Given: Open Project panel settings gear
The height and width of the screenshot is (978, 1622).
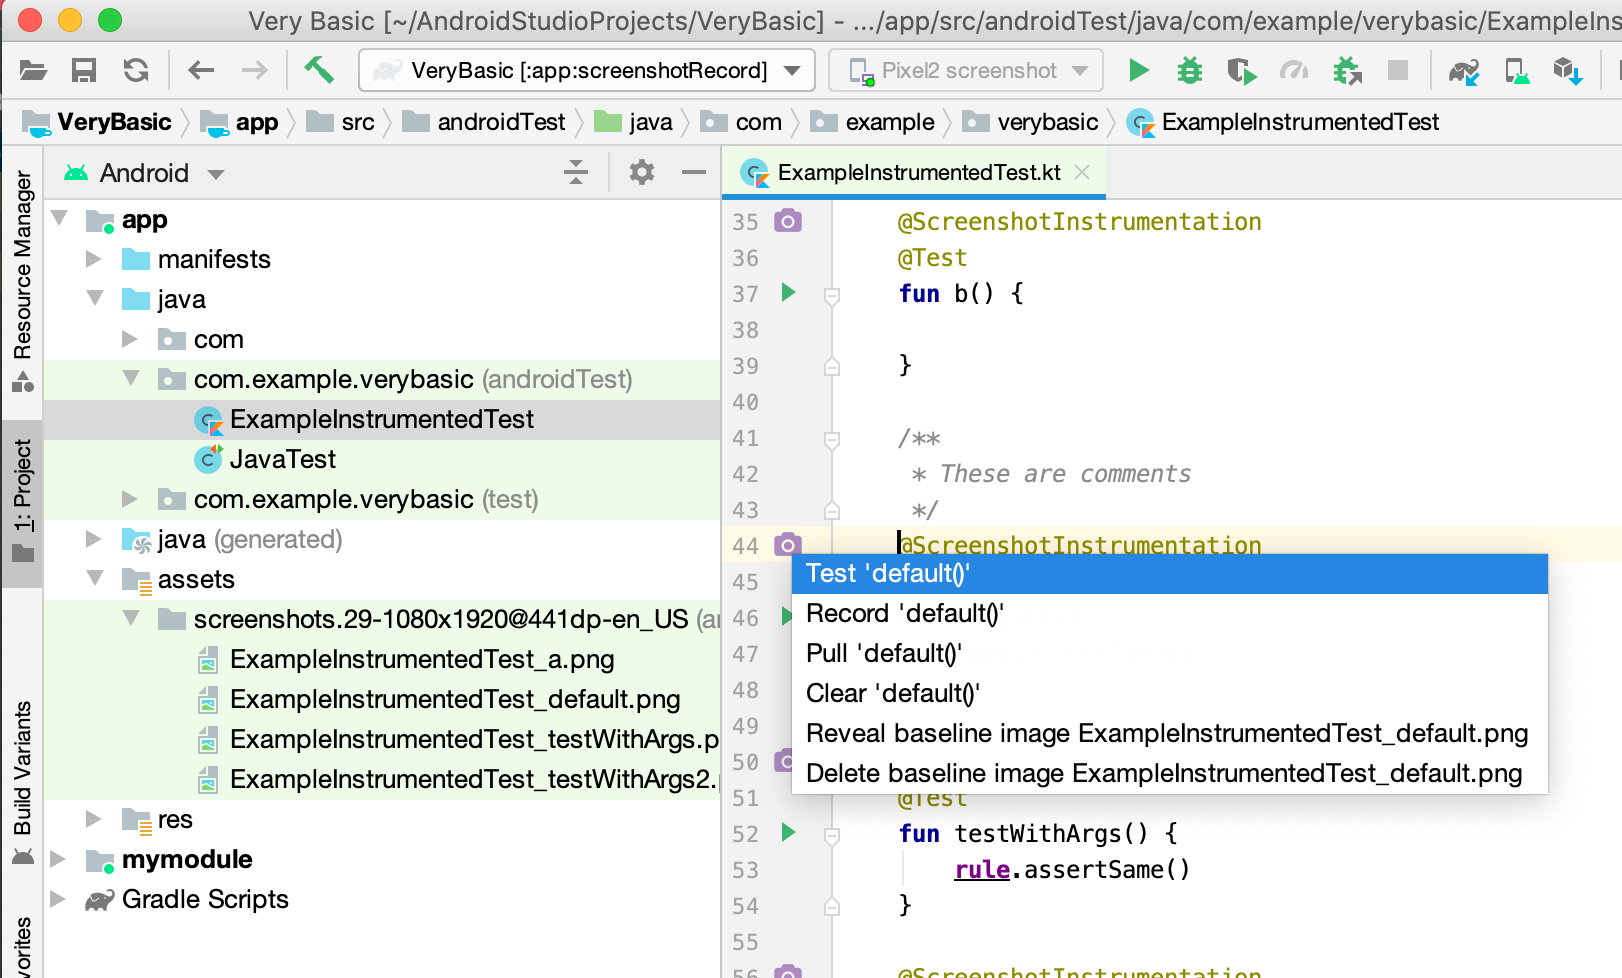Looking at the screenshot, I should tap(641, 172).
